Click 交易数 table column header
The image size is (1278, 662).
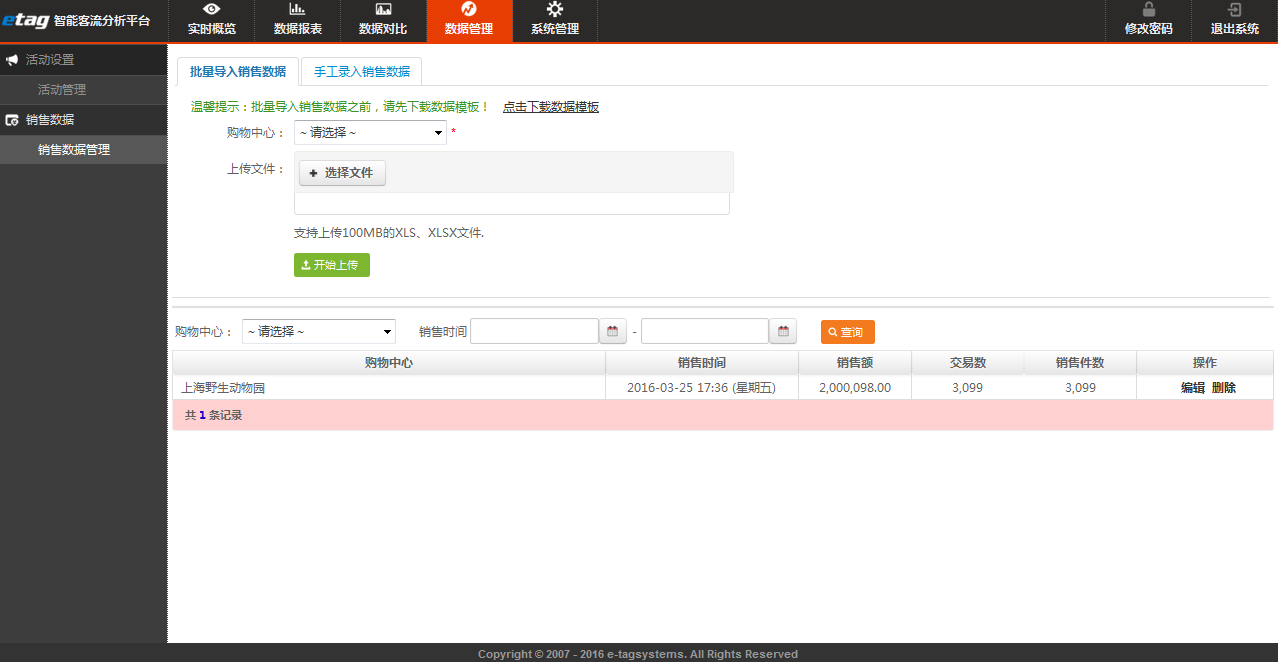click(968, 363)
